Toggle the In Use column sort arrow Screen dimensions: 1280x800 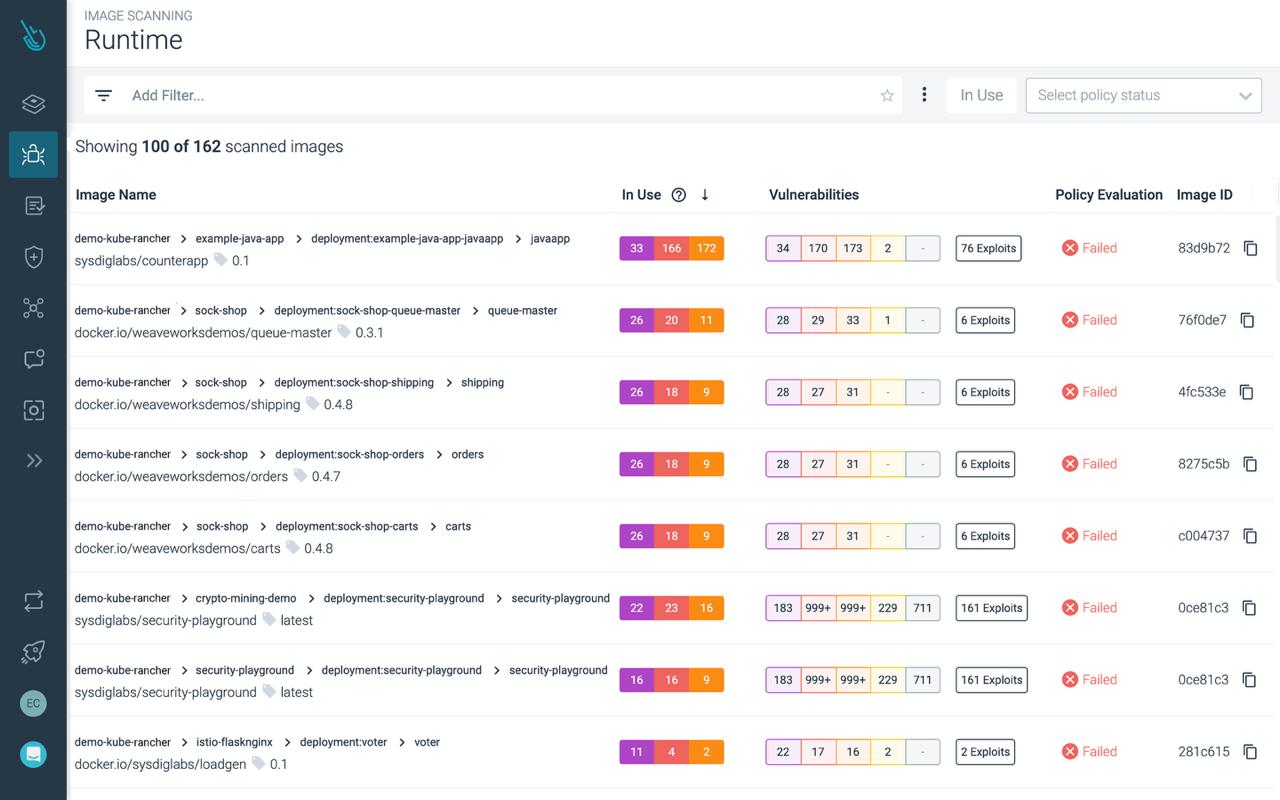coord(705,195)
